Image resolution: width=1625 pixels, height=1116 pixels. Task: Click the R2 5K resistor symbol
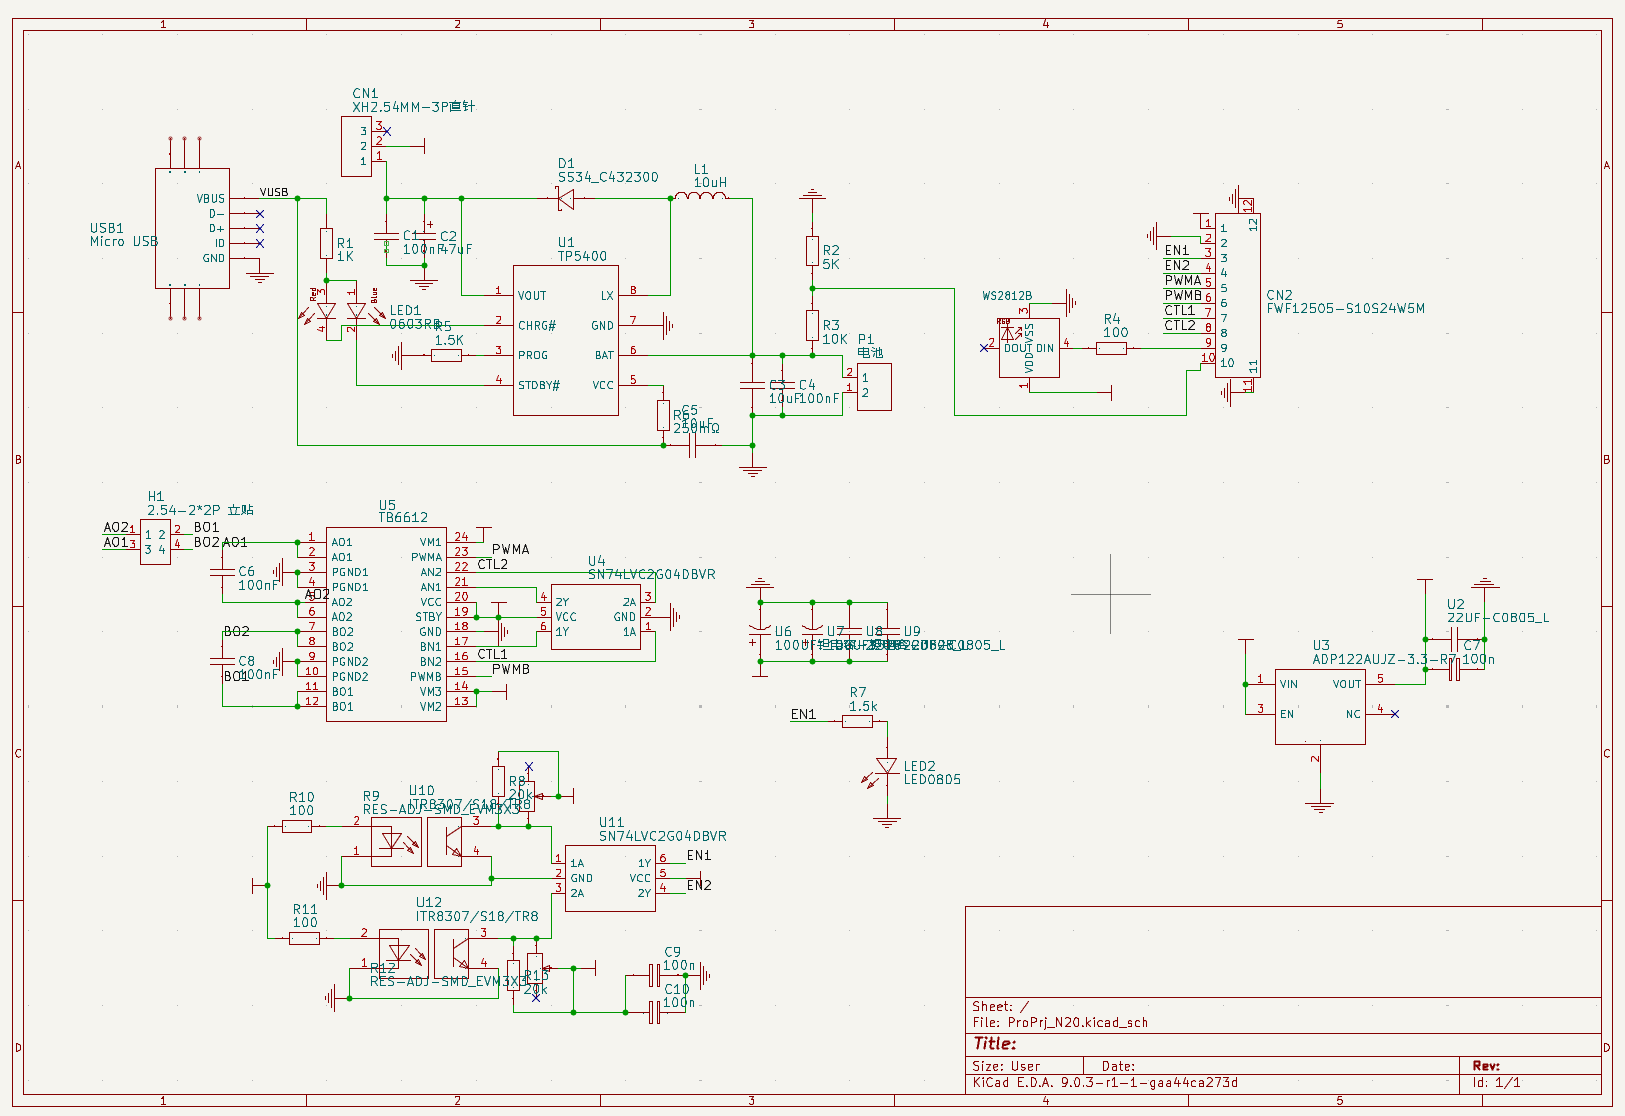click(812, 251)
